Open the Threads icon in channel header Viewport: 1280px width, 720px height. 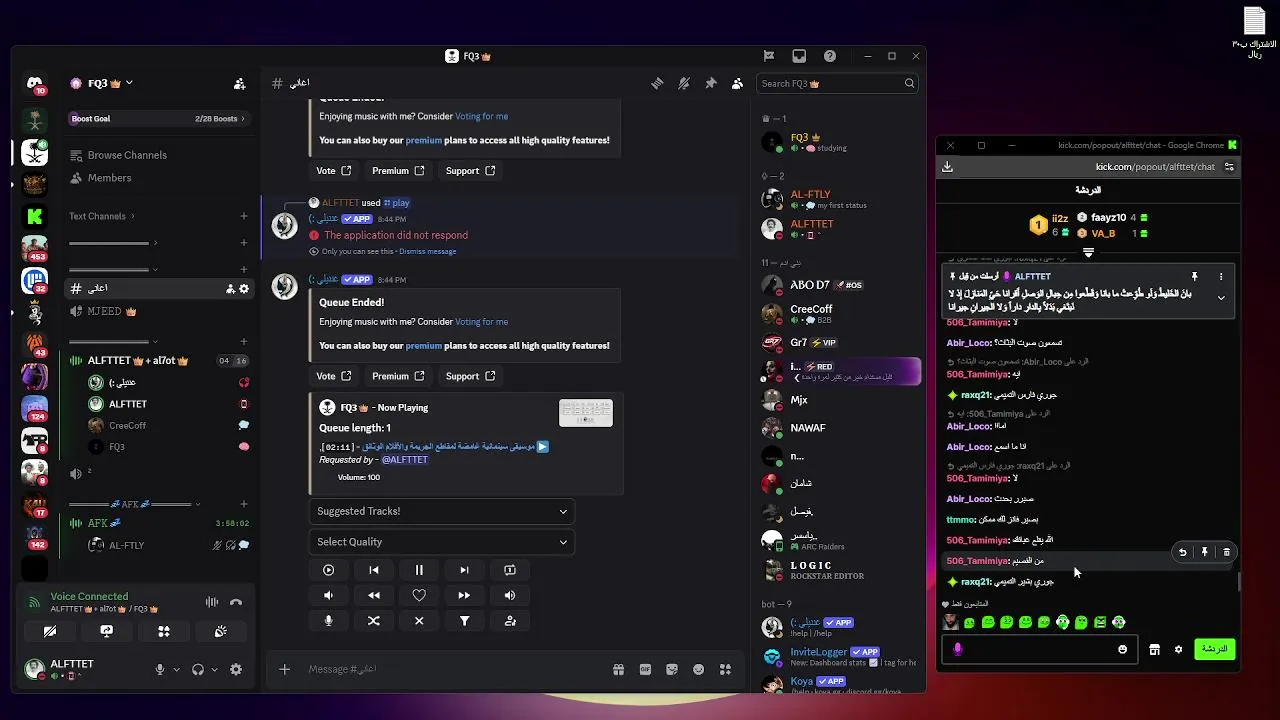(657, 84)
